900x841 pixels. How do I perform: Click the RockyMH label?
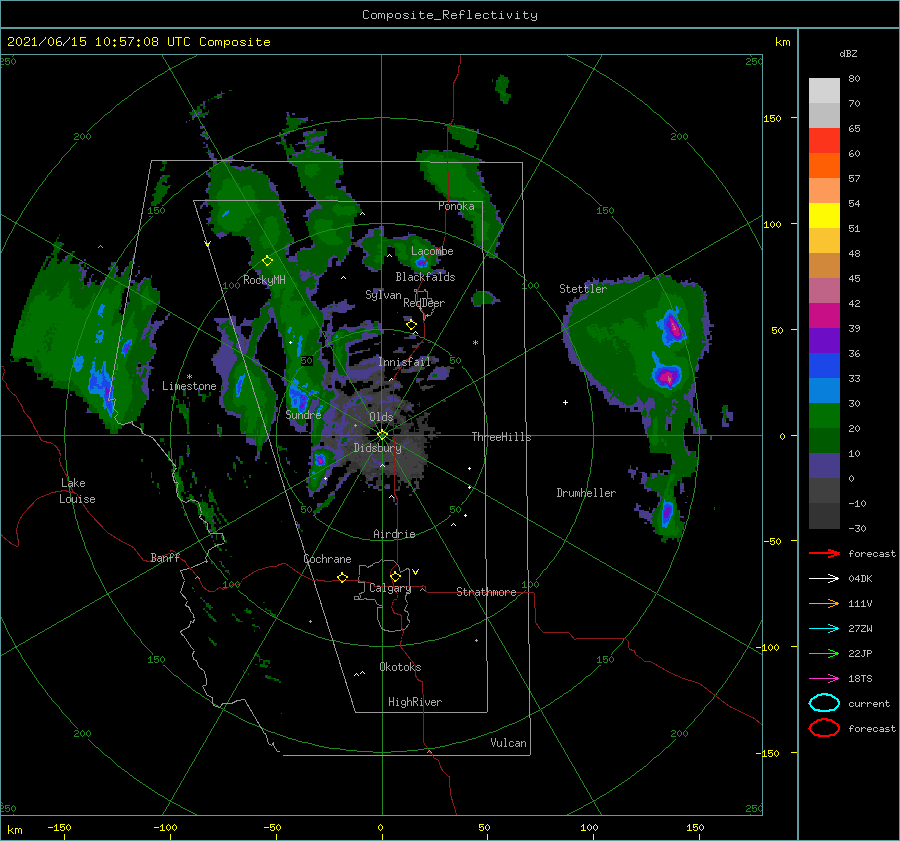tap(264, 280)
